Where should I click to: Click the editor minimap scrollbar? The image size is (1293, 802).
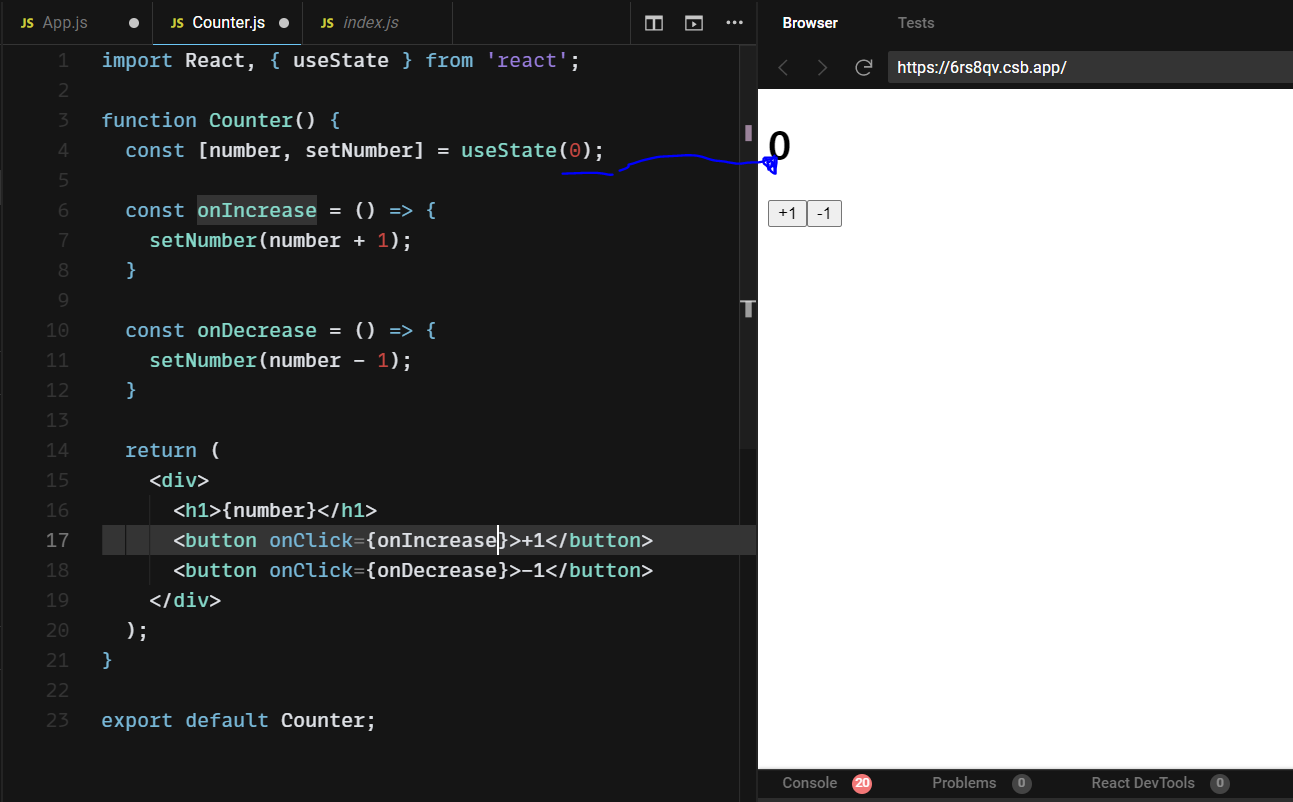748,245
